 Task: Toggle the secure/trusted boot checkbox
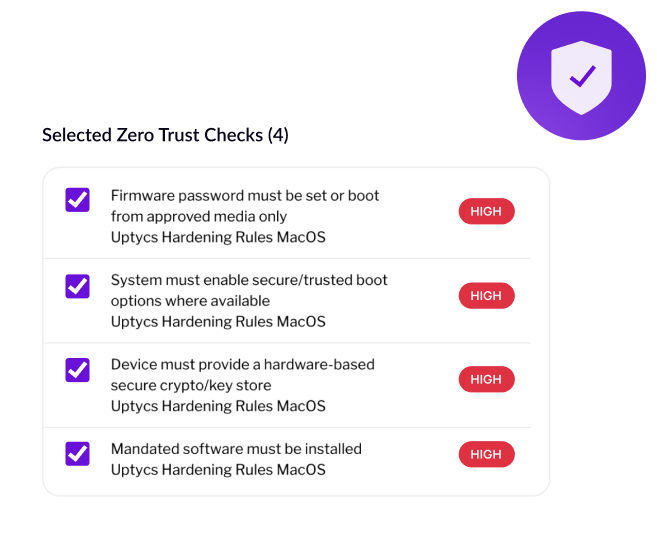click(78, 286)
